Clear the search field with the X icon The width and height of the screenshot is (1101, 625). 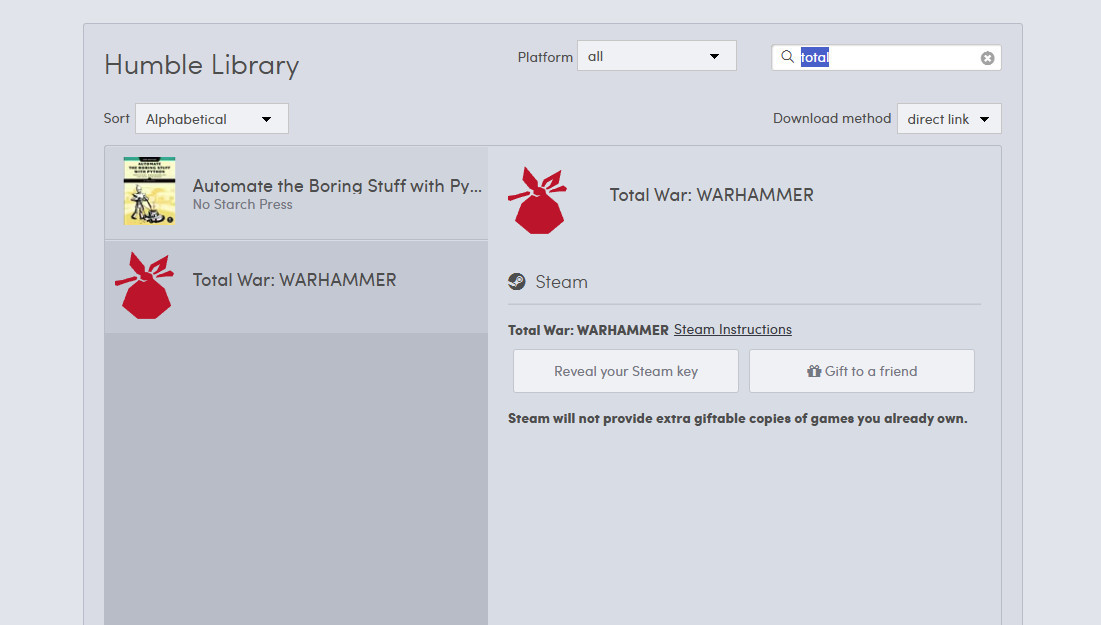[987, 58]
